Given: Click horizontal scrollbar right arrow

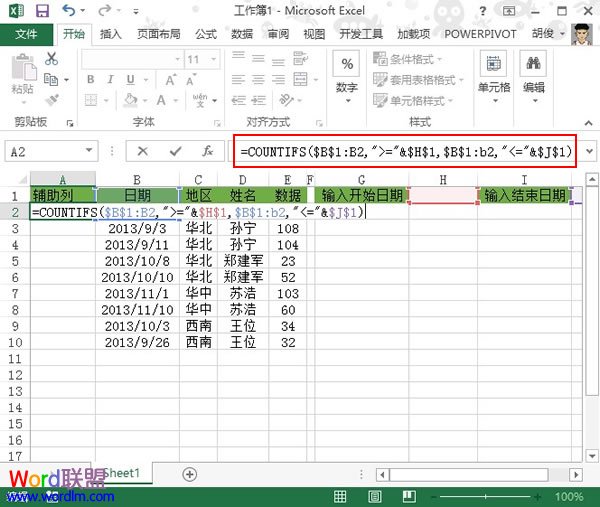Looking at the screenshot, I should point(576,475).
